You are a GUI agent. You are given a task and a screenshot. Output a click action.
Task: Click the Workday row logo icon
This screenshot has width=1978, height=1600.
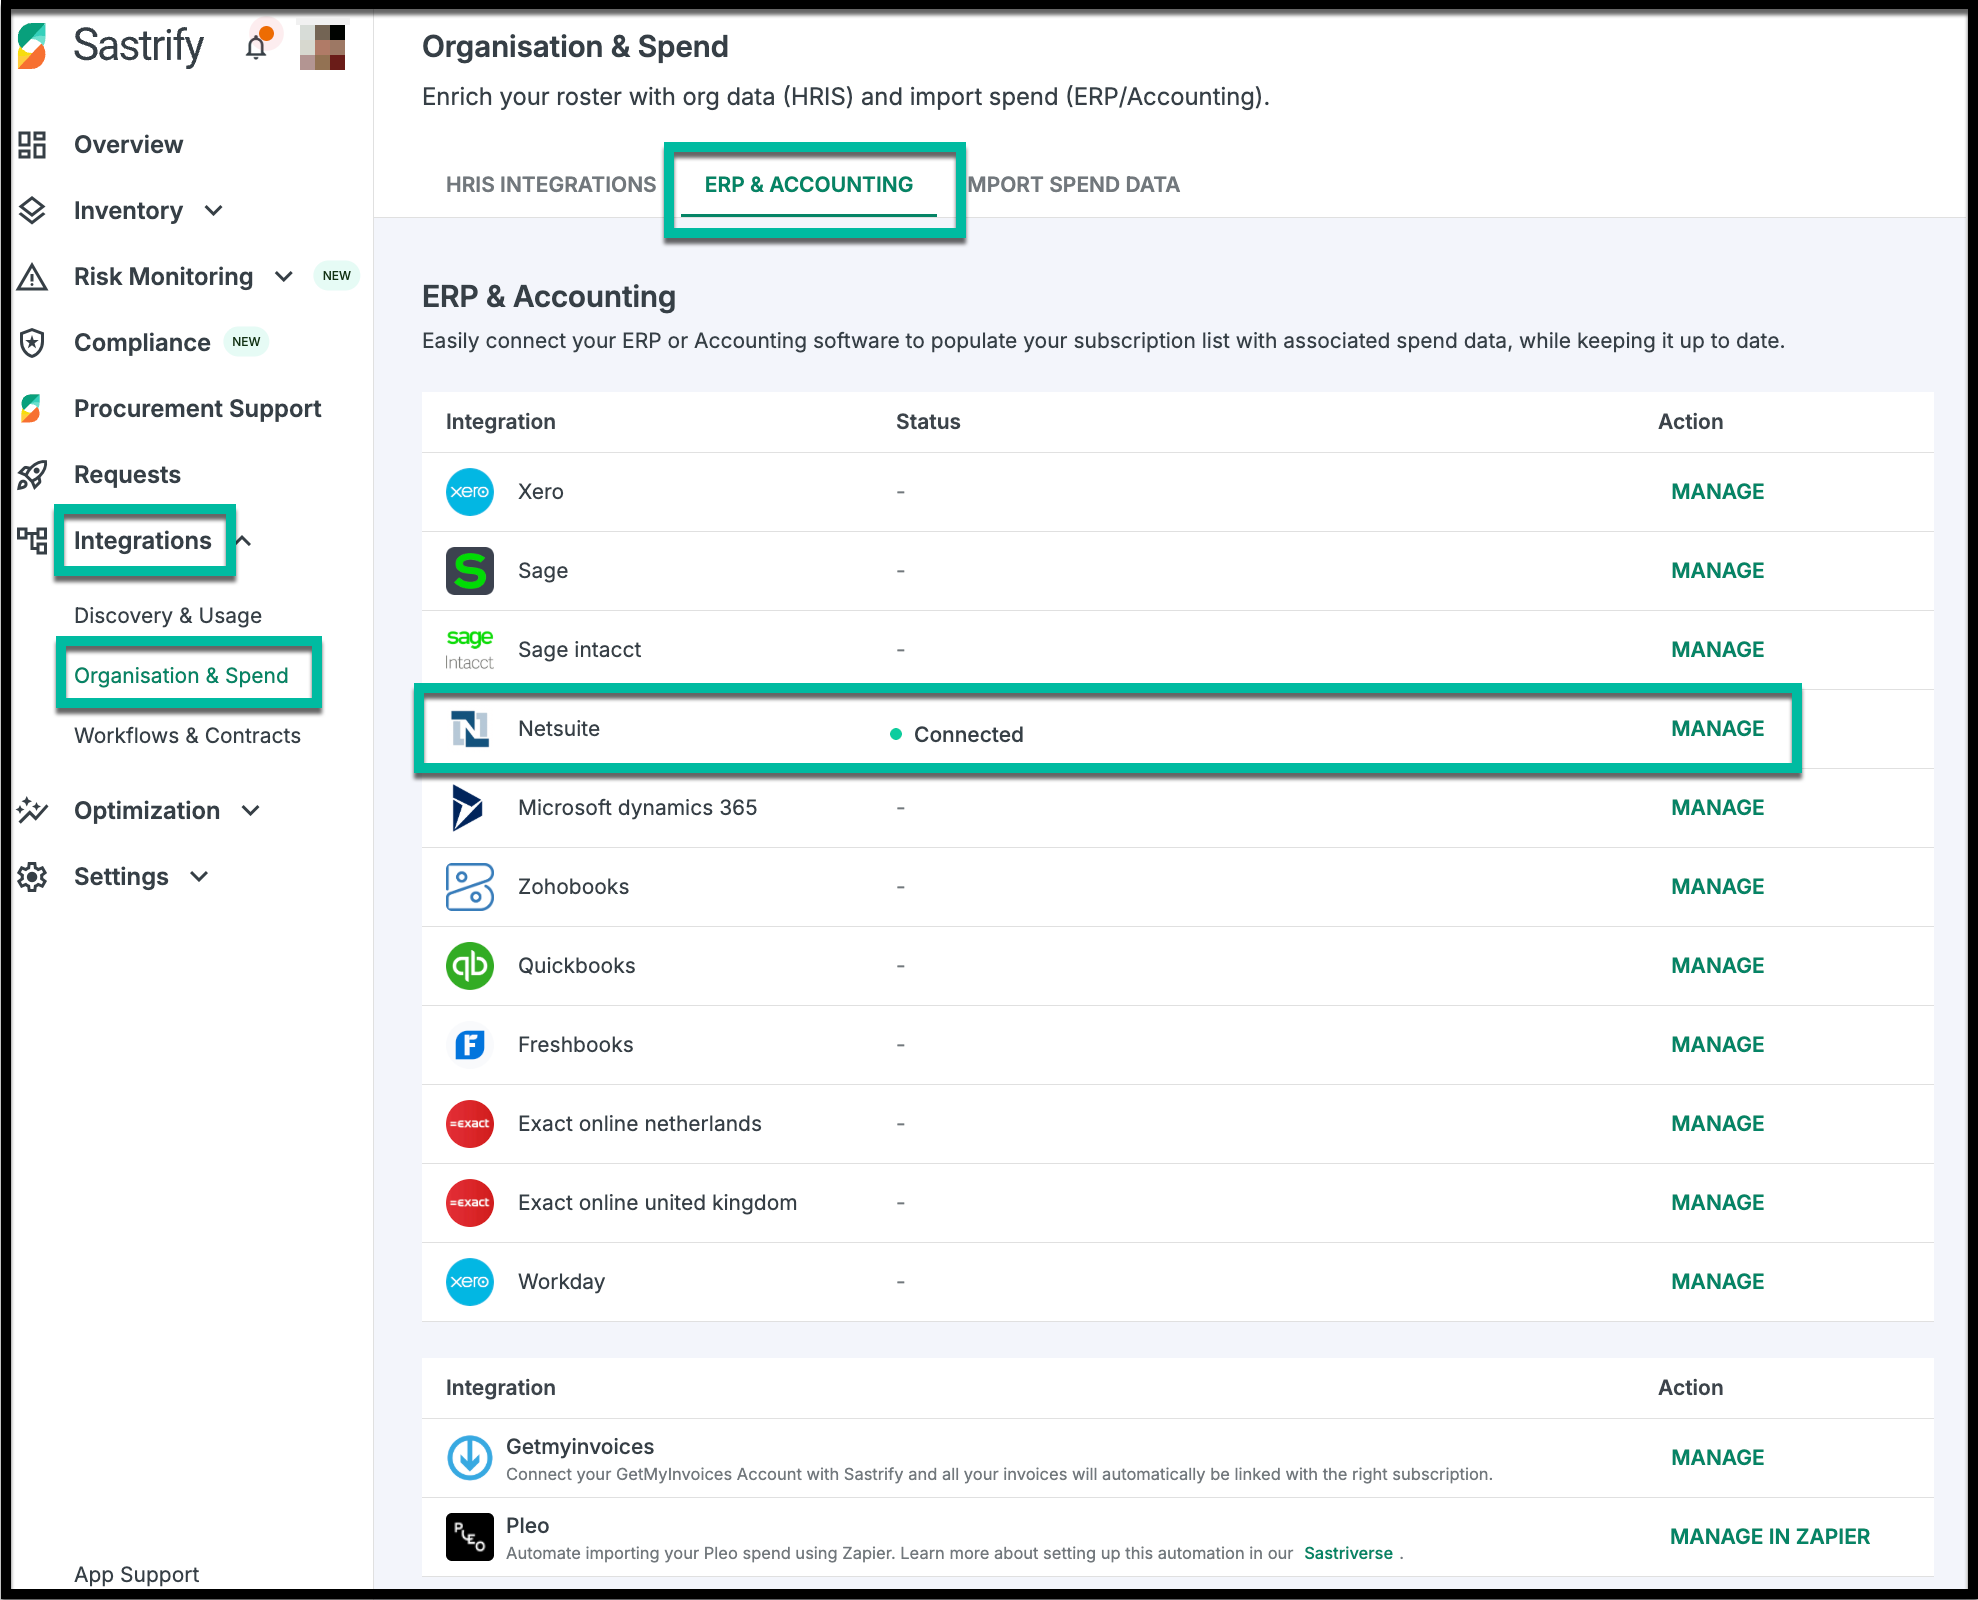pyautogui.click(x=470, y=1282)
